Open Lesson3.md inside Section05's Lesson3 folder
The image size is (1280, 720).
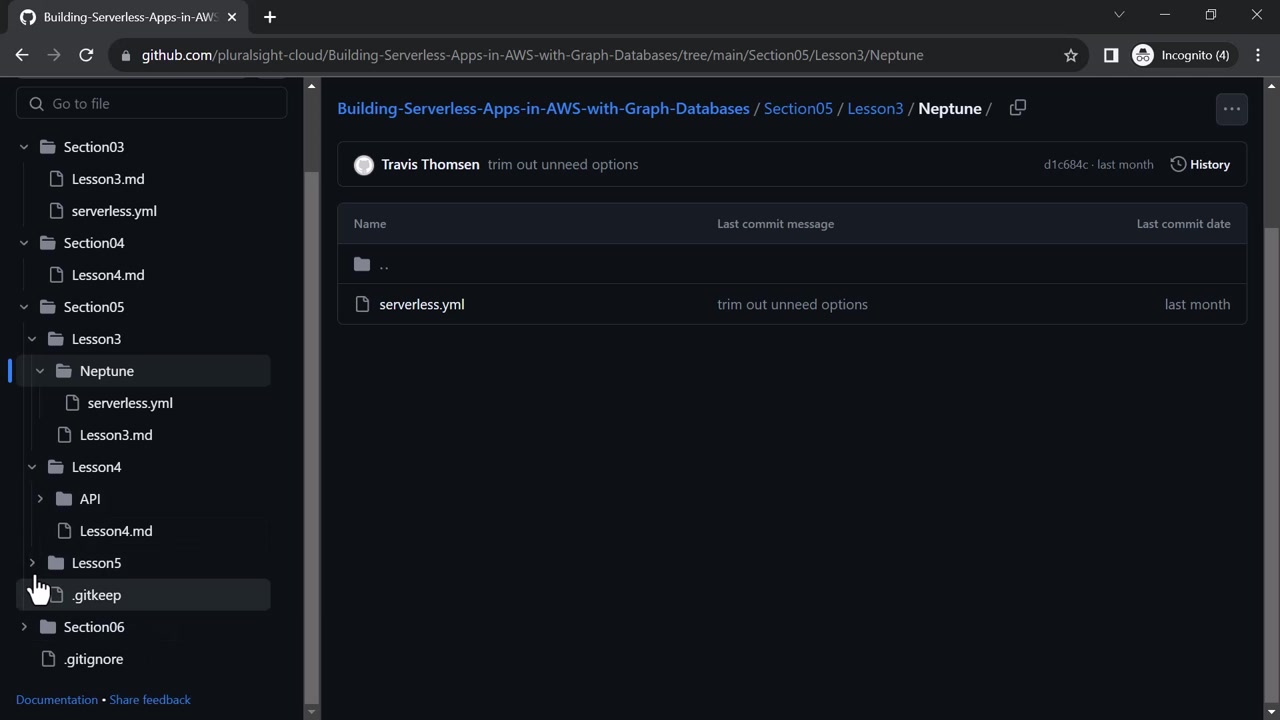pos(116,435)
